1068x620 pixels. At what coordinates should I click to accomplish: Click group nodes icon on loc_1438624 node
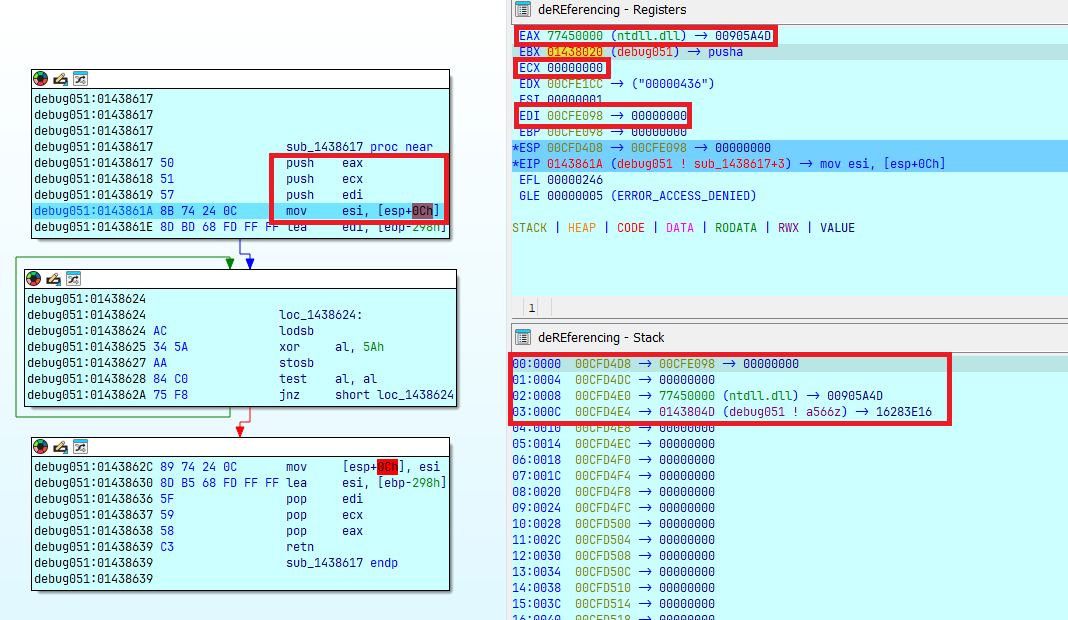click(74, 278)
